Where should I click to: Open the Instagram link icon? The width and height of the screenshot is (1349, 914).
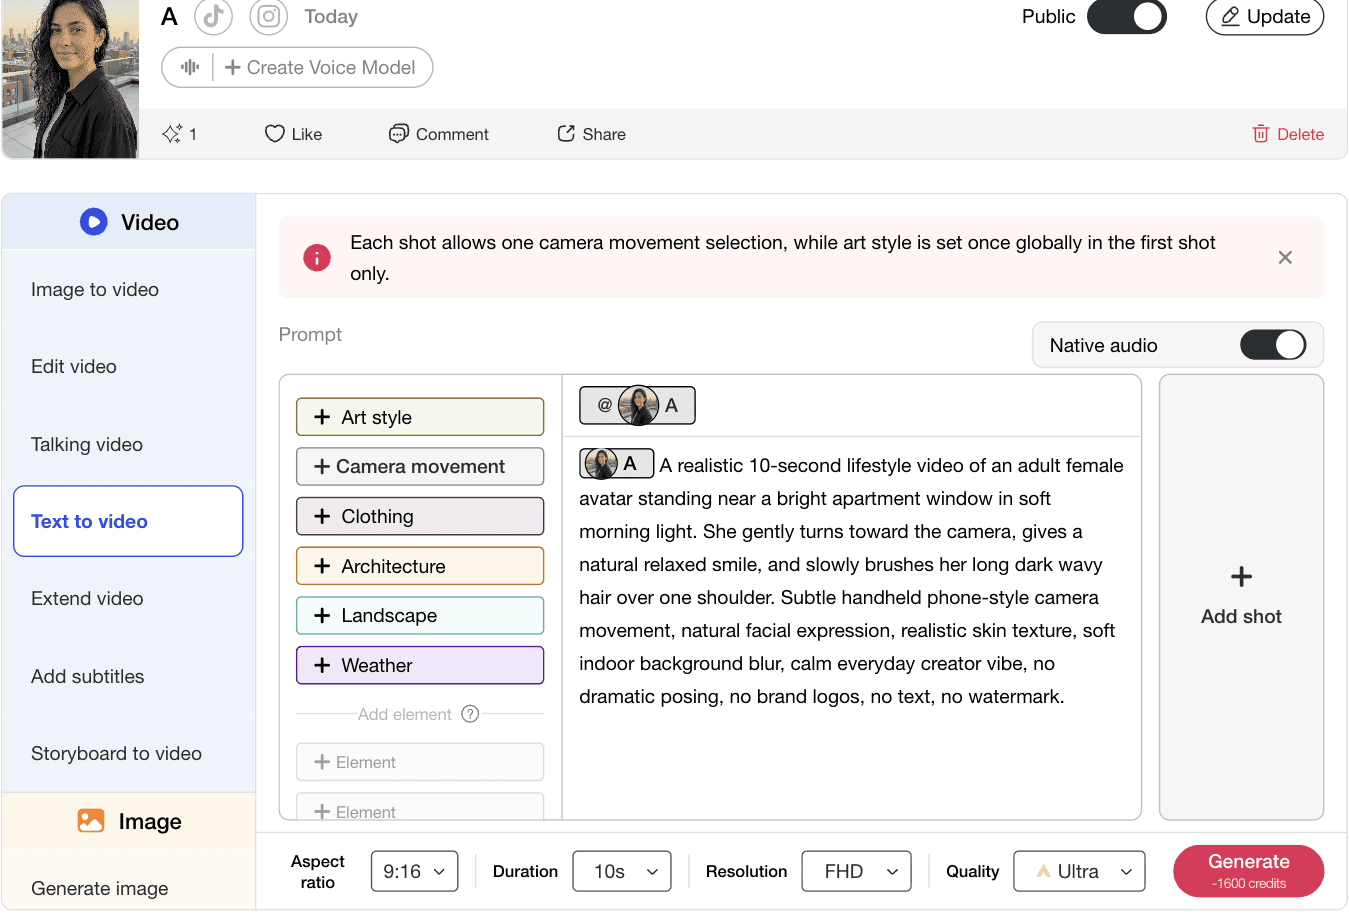click(x=268, y=16)
